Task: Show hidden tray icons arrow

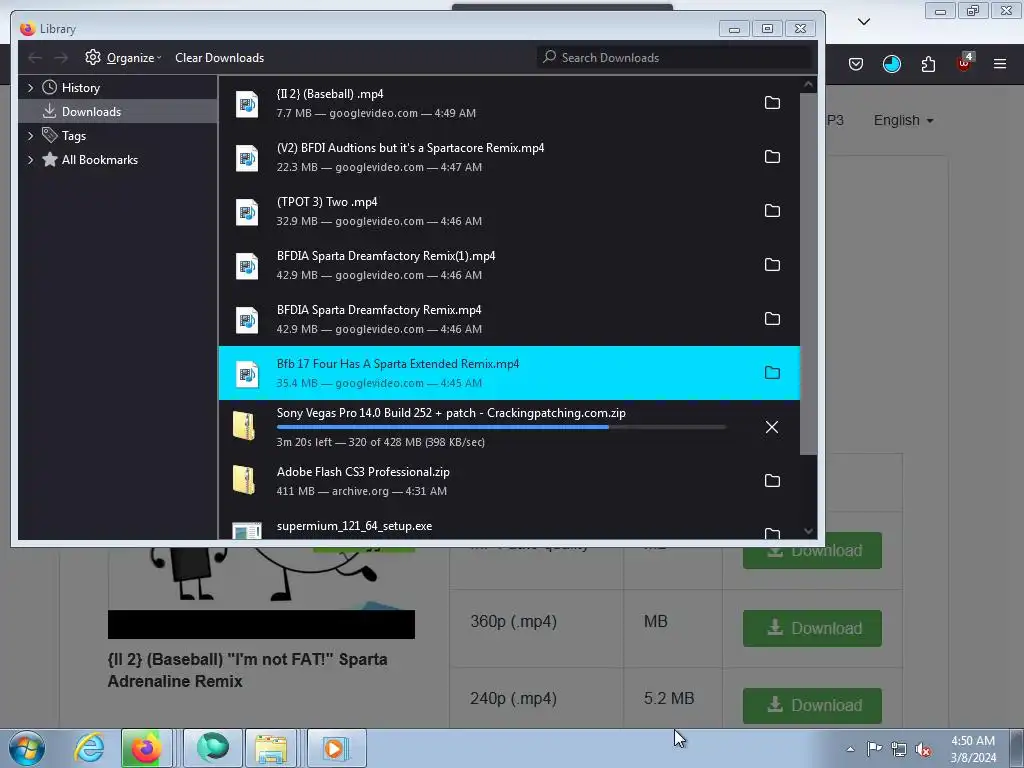Action: [850, 749]
